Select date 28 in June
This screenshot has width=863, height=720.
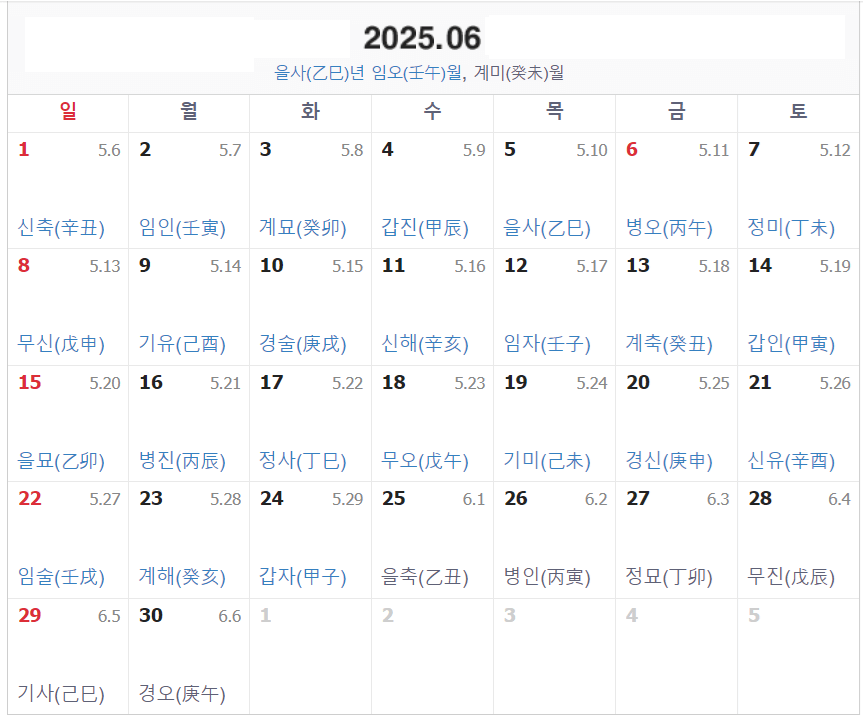[x=760, y=499]
